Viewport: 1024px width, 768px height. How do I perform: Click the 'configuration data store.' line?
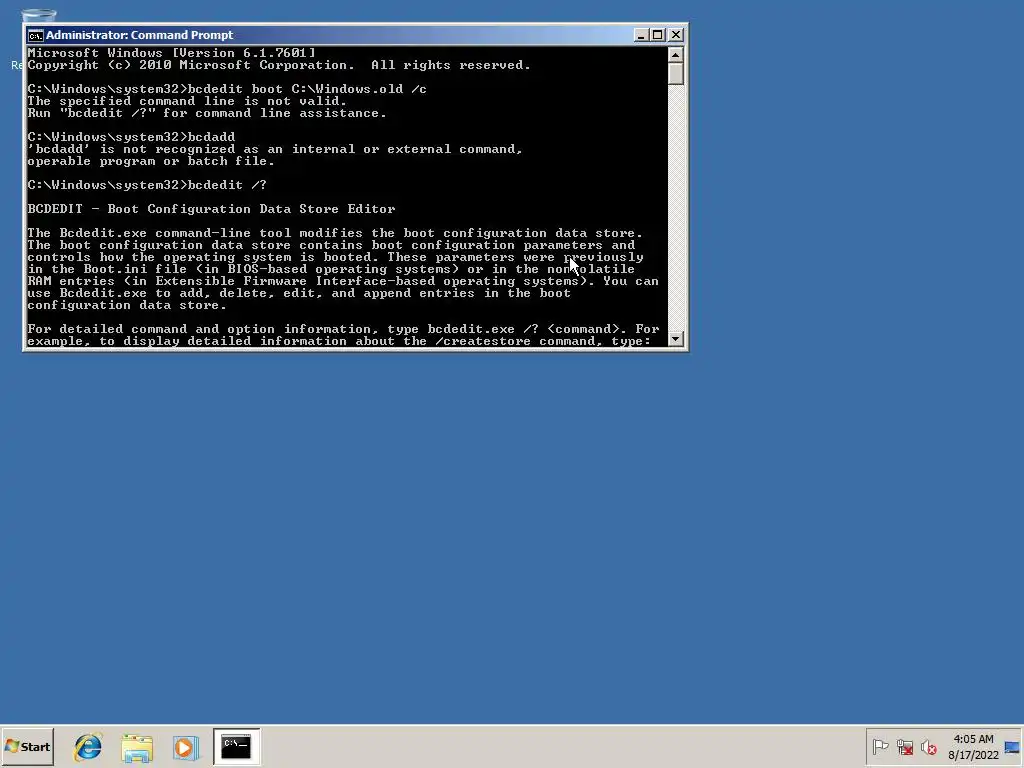[x=127, y=305]
